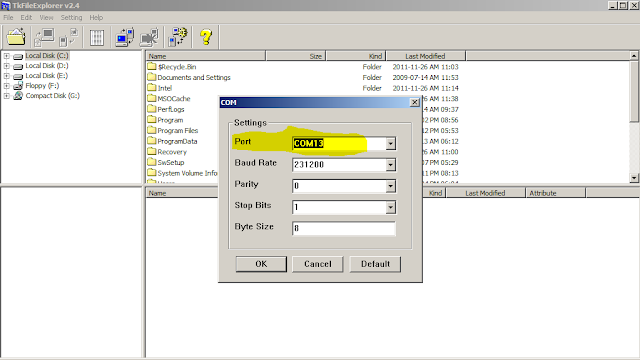Image resolution: width=640 pixels, height=360 pixels.
Task: Click the yellow question mark help icon
Action: tap(206, 37)
